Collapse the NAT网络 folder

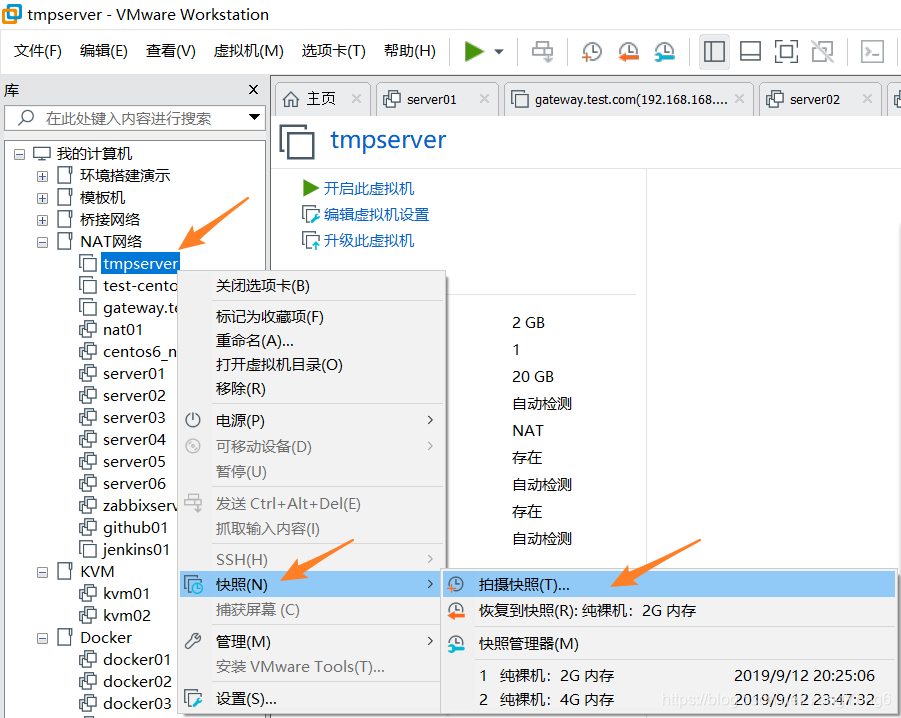43,242
